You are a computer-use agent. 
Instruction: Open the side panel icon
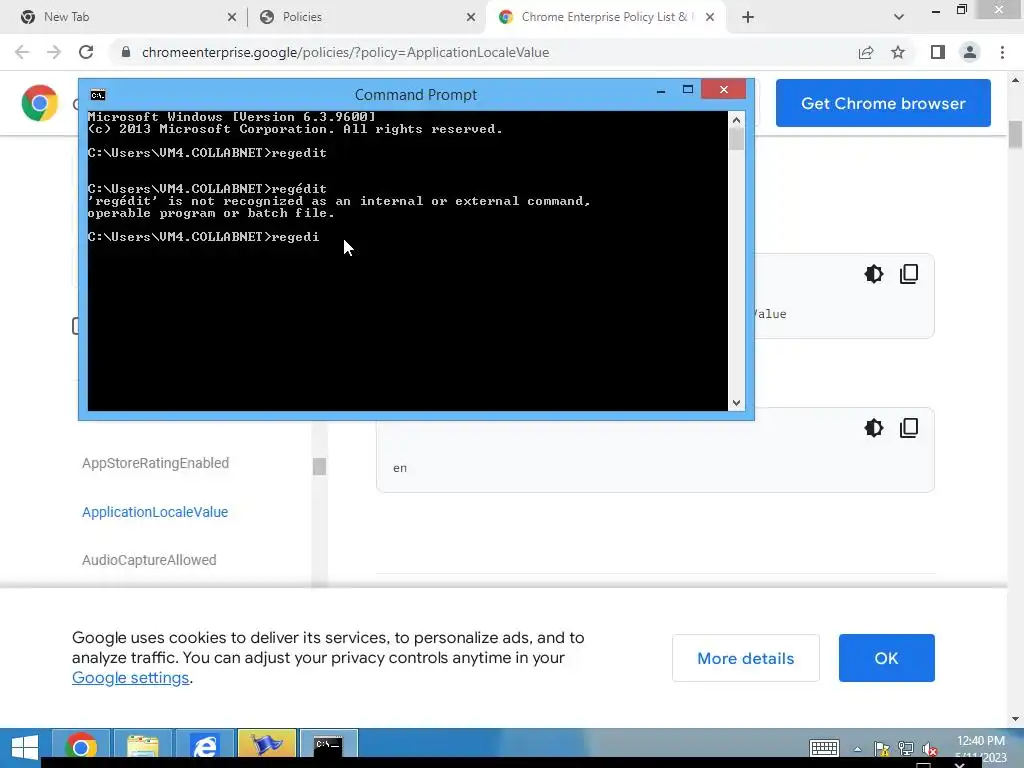[938, 52]
